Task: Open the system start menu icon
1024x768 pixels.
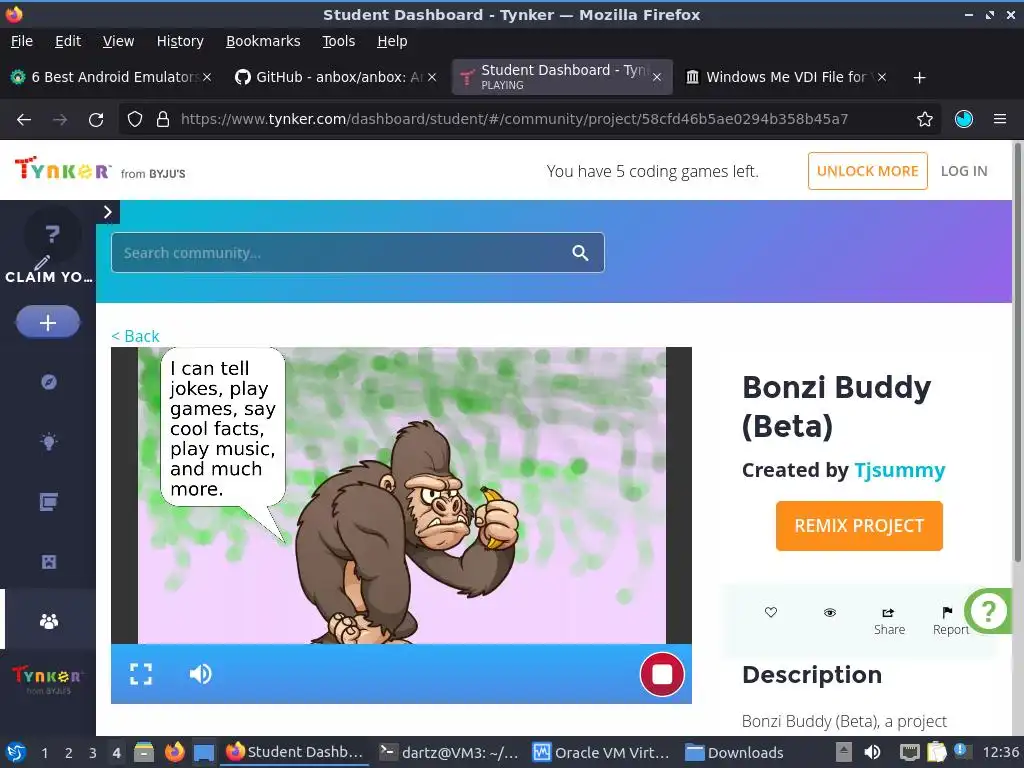Action: click(x=16, y=753)
